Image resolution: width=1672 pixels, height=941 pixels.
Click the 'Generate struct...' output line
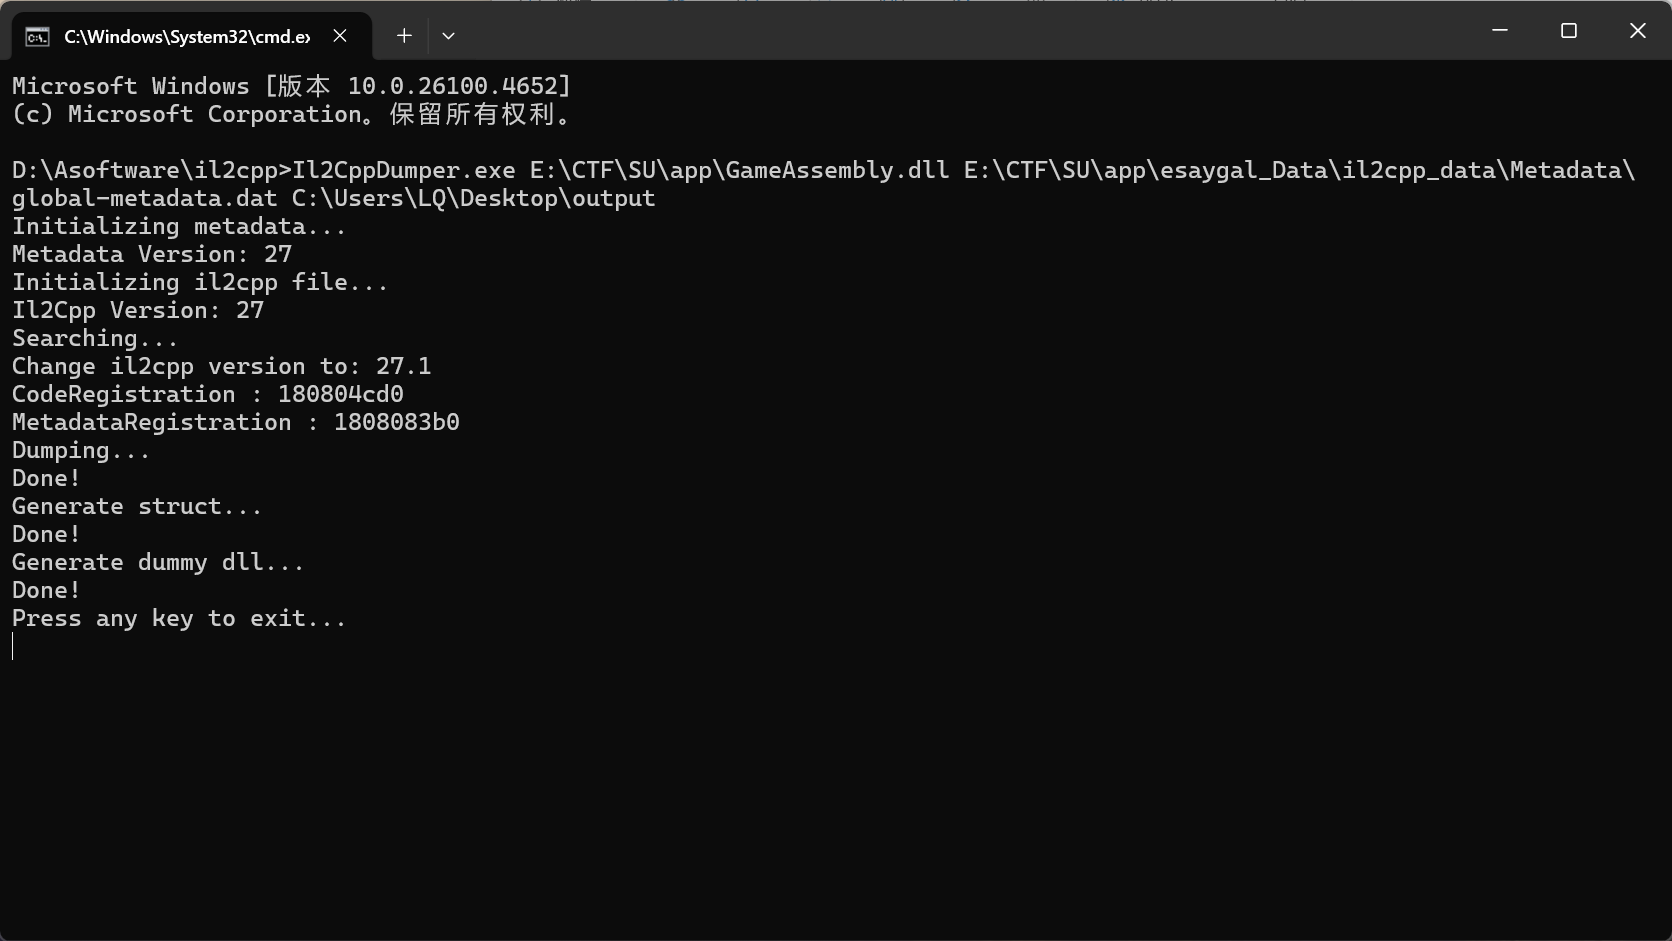click(x=137, y=507)
